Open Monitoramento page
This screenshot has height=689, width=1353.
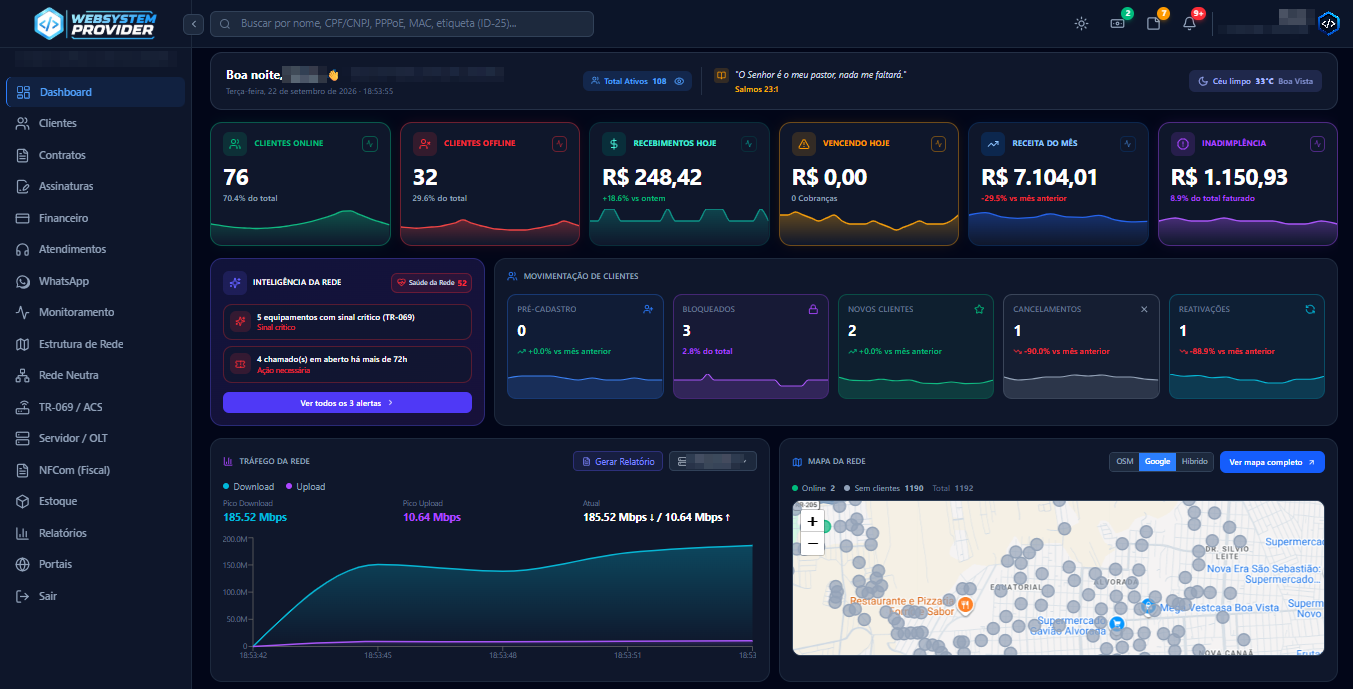click(96, 312)
